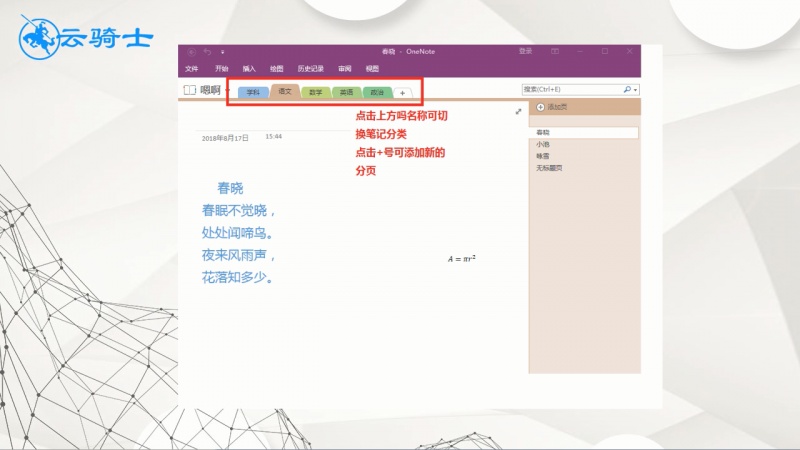Click the Undo arrow icon

click(207, 52)
